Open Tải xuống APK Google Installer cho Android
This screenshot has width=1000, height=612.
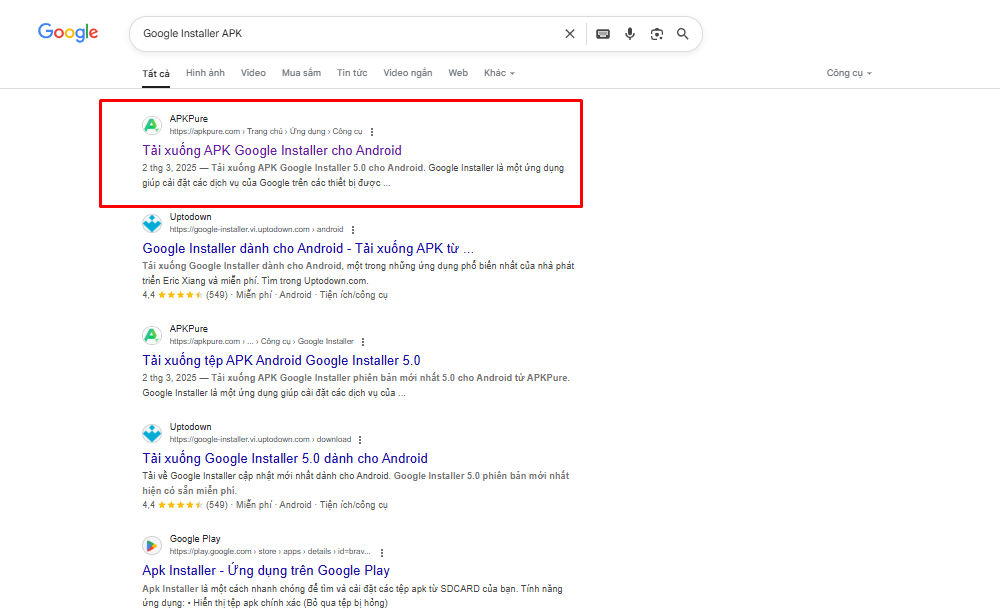[x=272, y=150]
